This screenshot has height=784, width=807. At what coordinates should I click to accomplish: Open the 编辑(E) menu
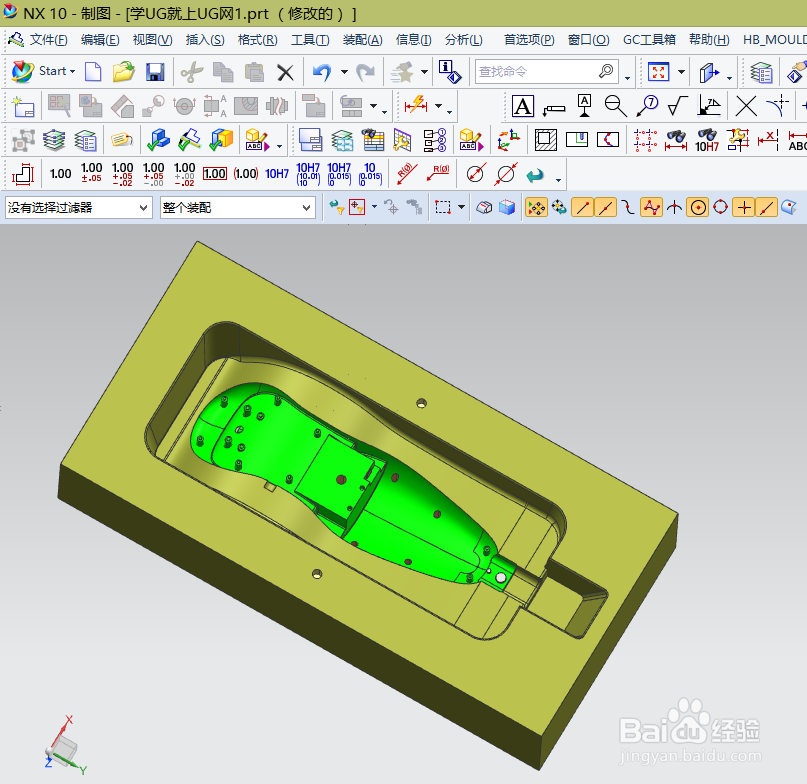(x=100, y=40)
